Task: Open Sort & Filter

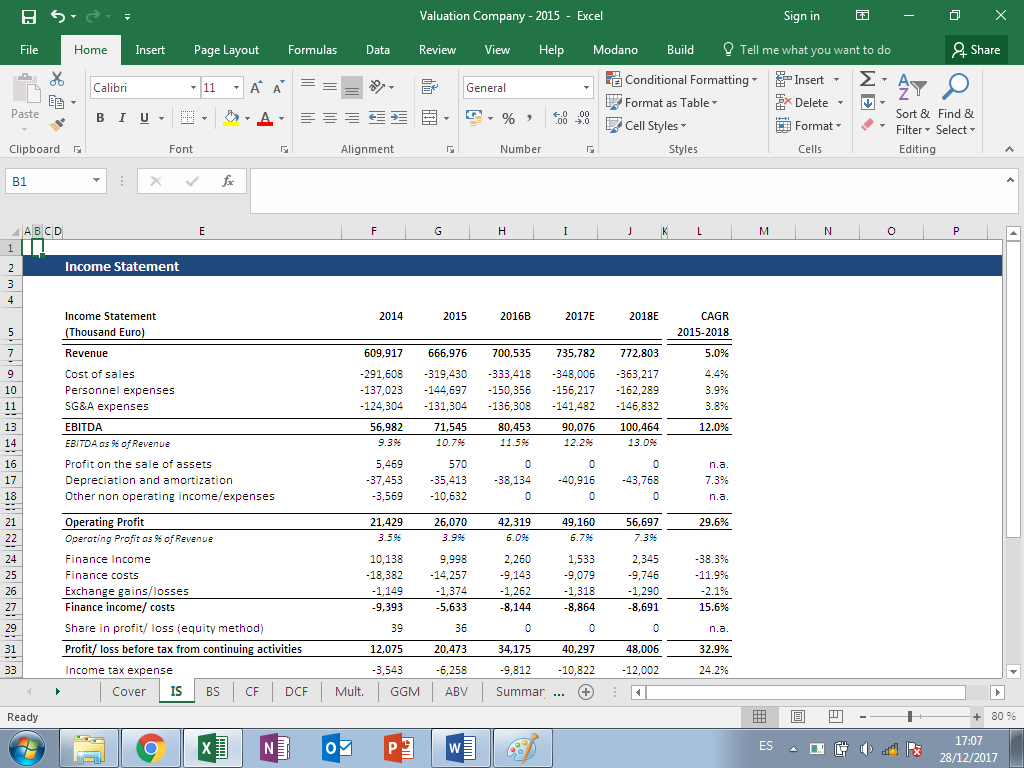Action: pyautogui.click(x=913, y=104)
